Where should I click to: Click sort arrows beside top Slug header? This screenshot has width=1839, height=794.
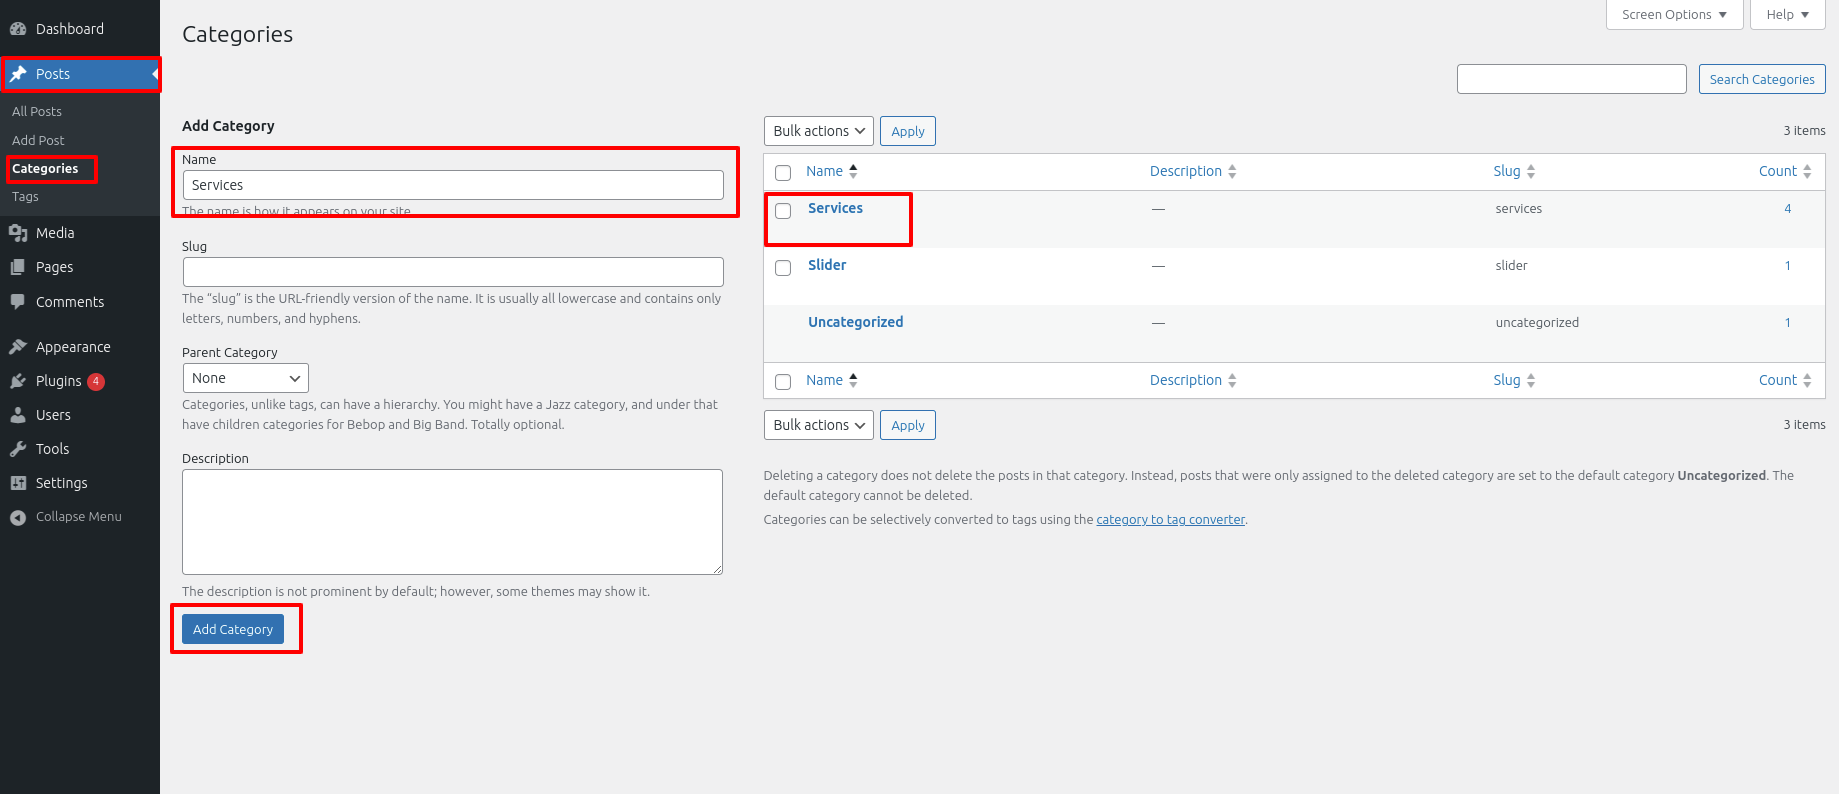point(1531,171)
